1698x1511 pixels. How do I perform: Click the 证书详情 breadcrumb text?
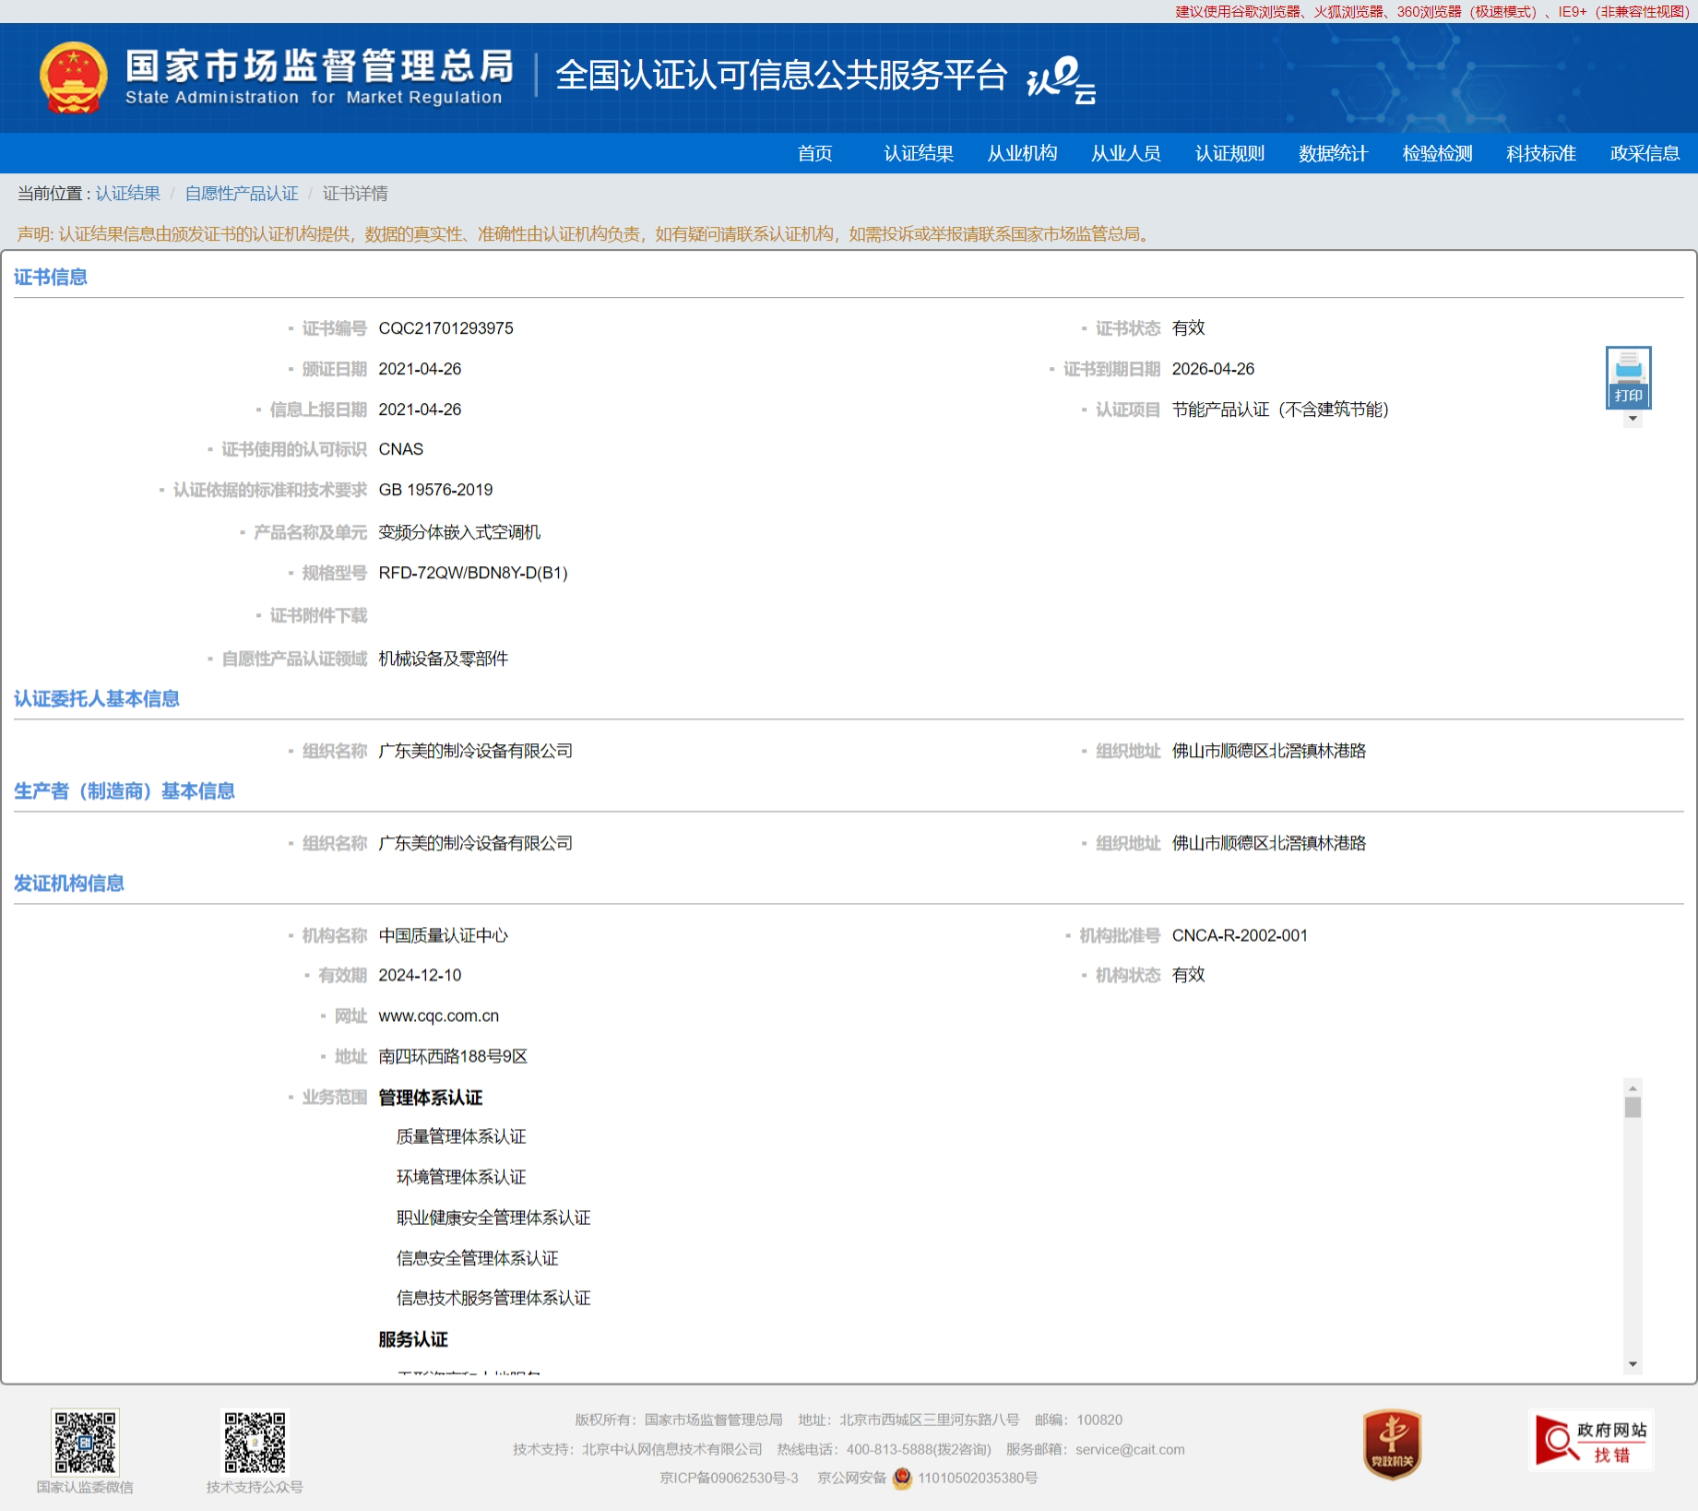[355, 193]
